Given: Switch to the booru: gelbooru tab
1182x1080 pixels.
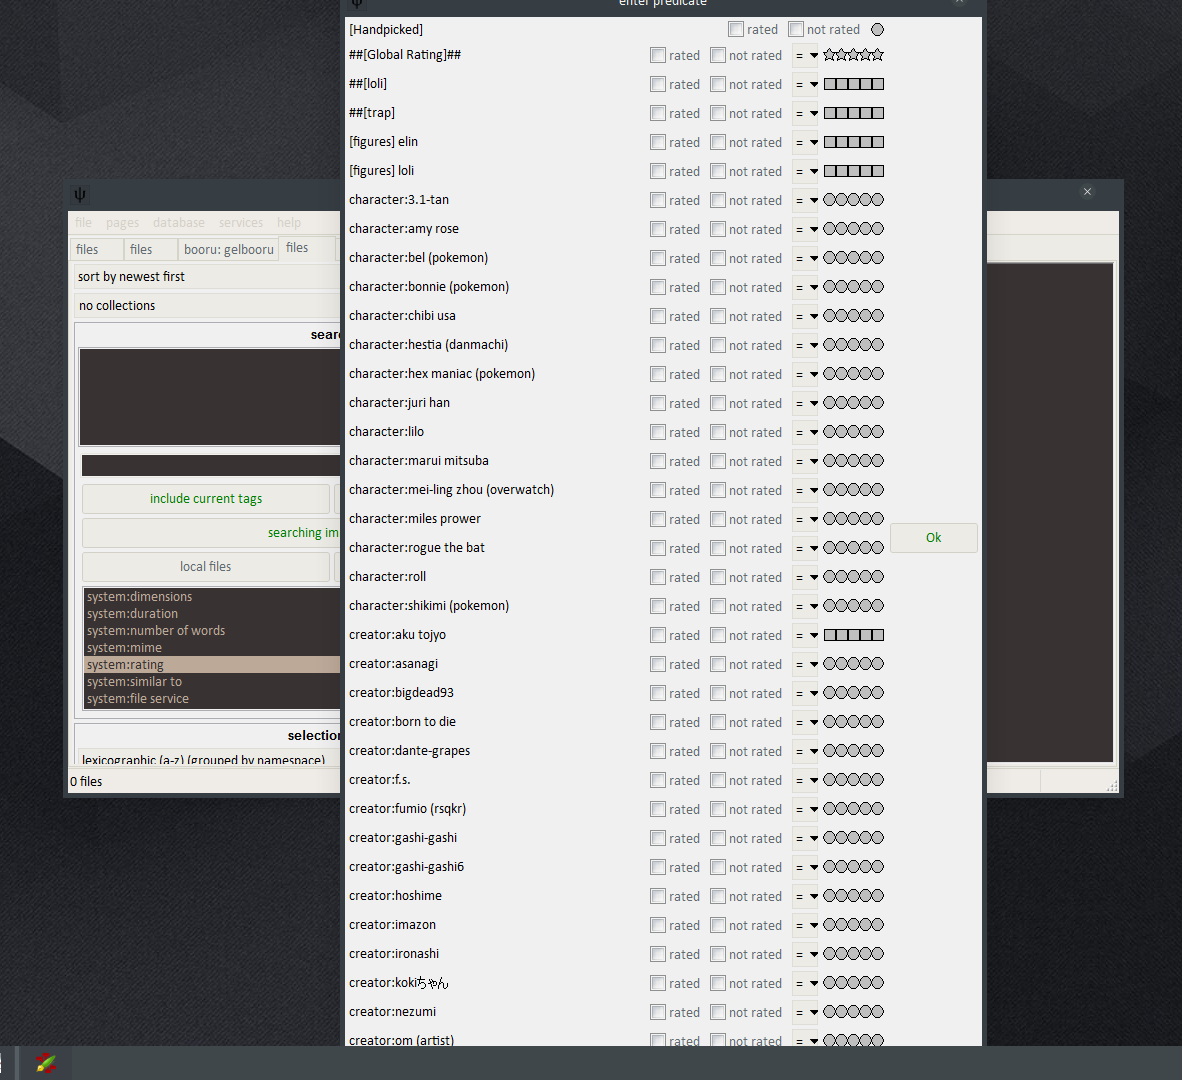Looking at the screenshot, I should [x=228, y=249].
